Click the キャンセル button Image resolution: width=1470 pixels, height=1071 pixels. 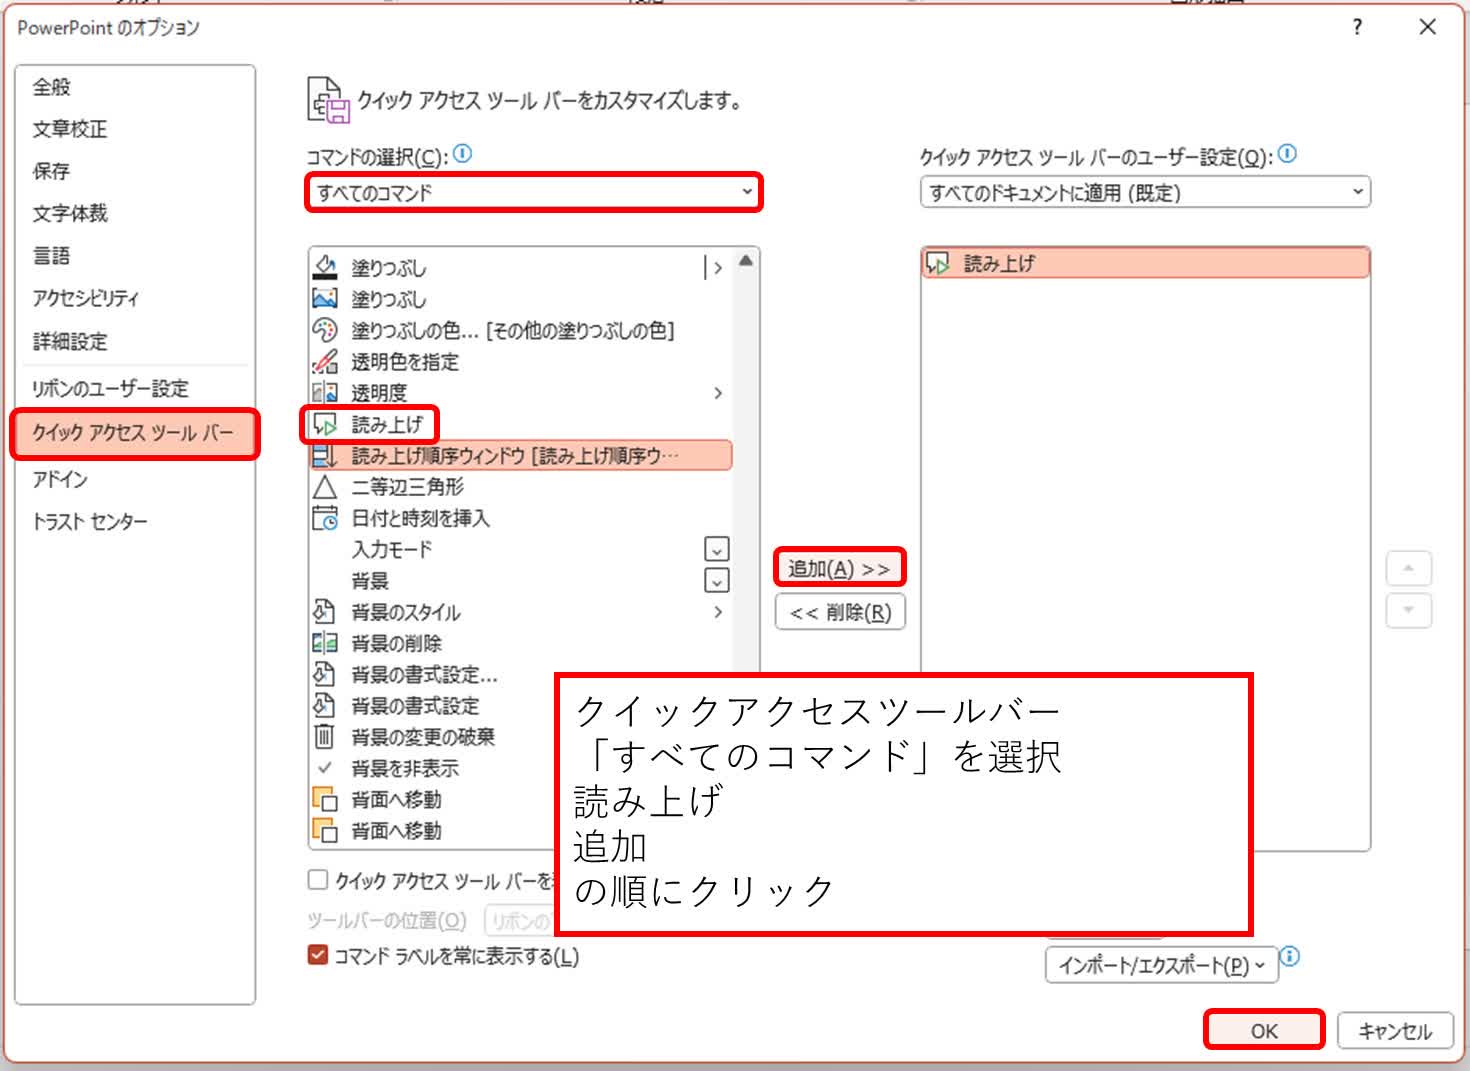pyautogui.click(x=1395, y=1031)
